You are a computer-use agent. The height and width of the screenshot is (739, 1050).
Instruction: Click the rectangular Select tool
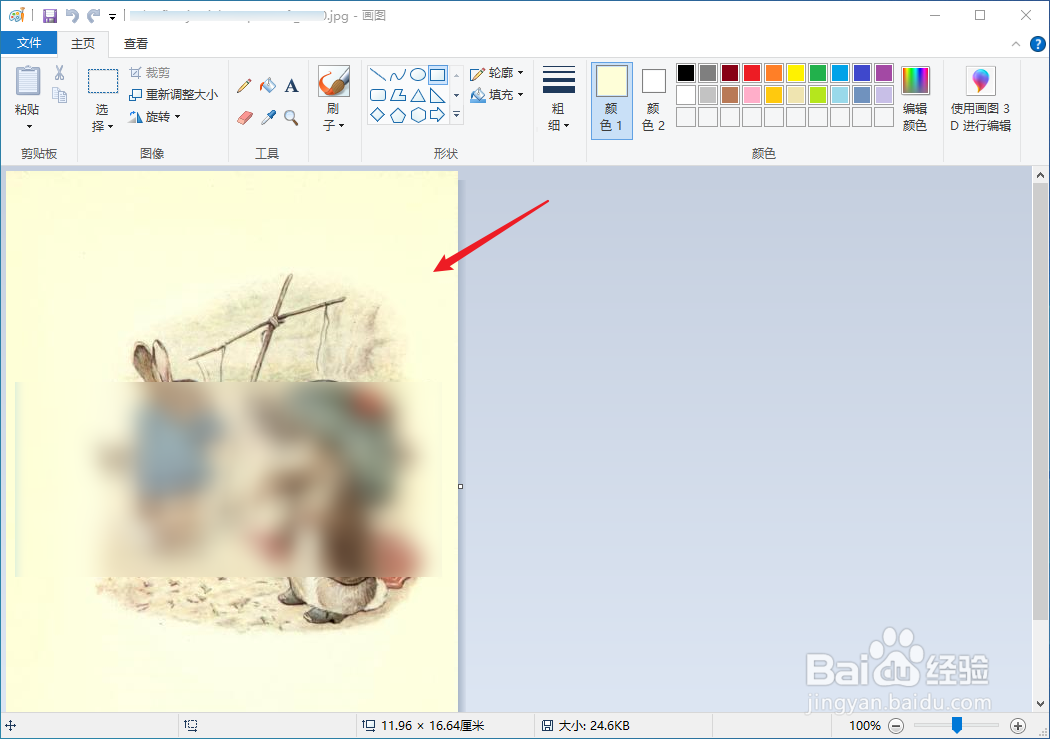point(103,82)
